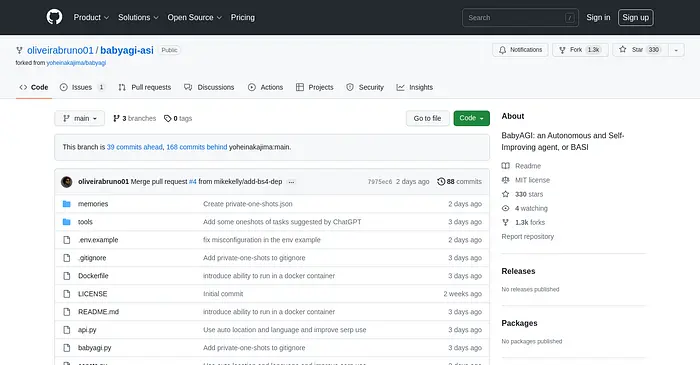
Task: Fork the repository
Action: coord(580,50)
